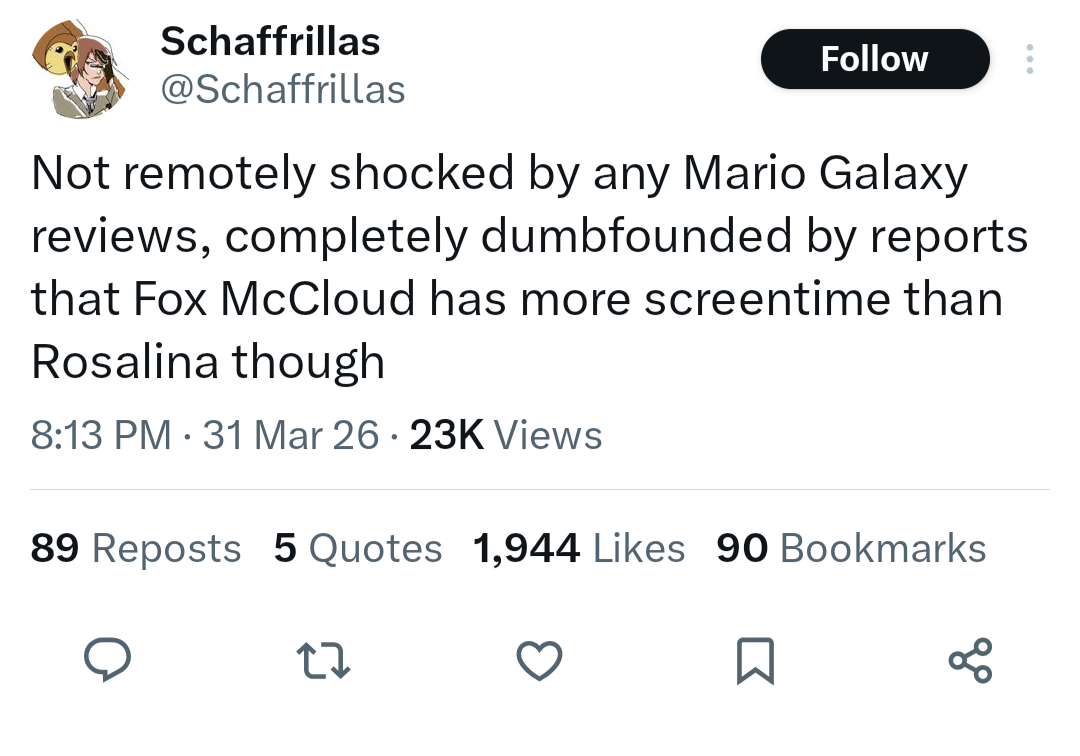Click the words Fox McCloud in tweet
This screenshot has height=756, width=1080.
tap(274, 299)
